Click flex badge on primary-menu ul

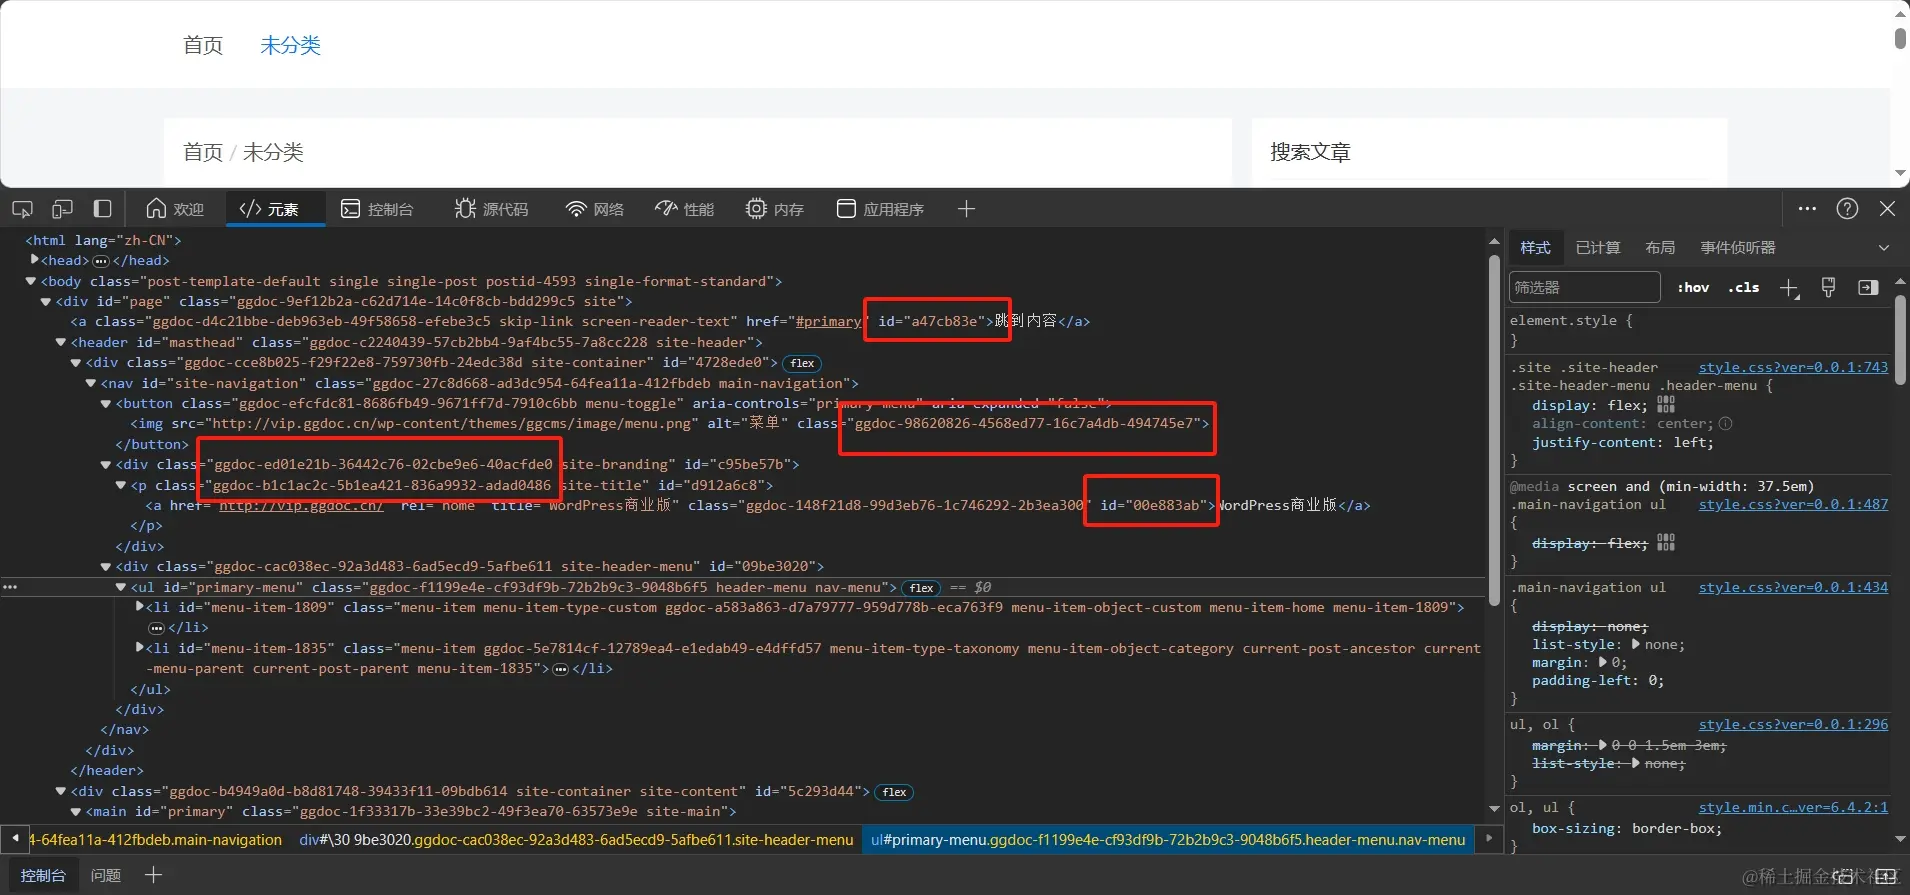tap(922, 588)
